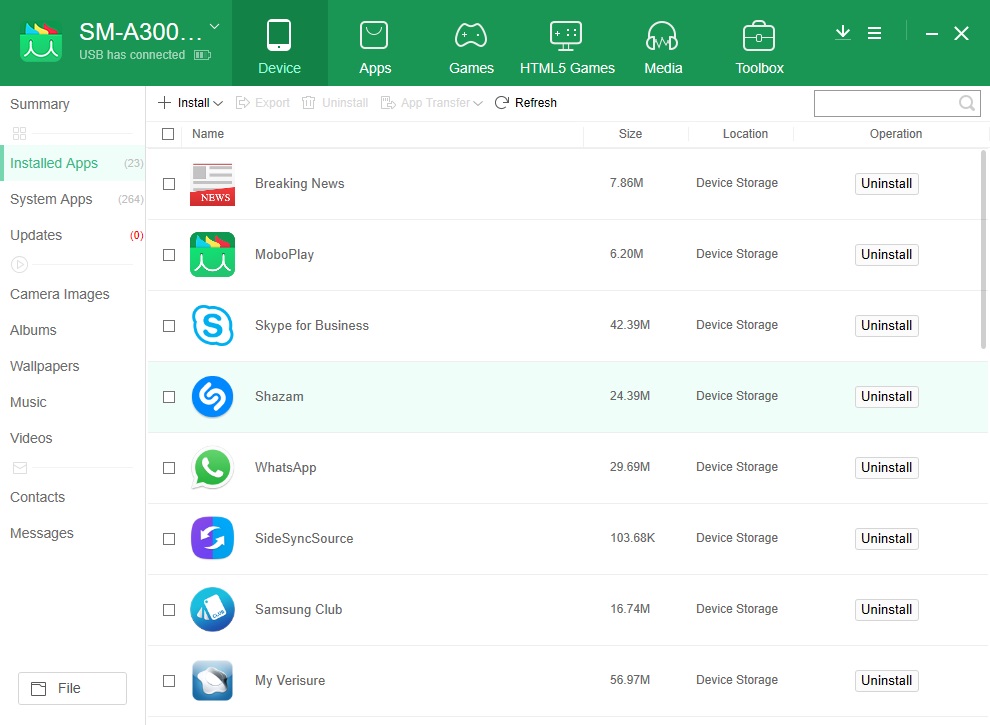
Task: Click the MoboPlay logo icon
Action: coord(212,254)
